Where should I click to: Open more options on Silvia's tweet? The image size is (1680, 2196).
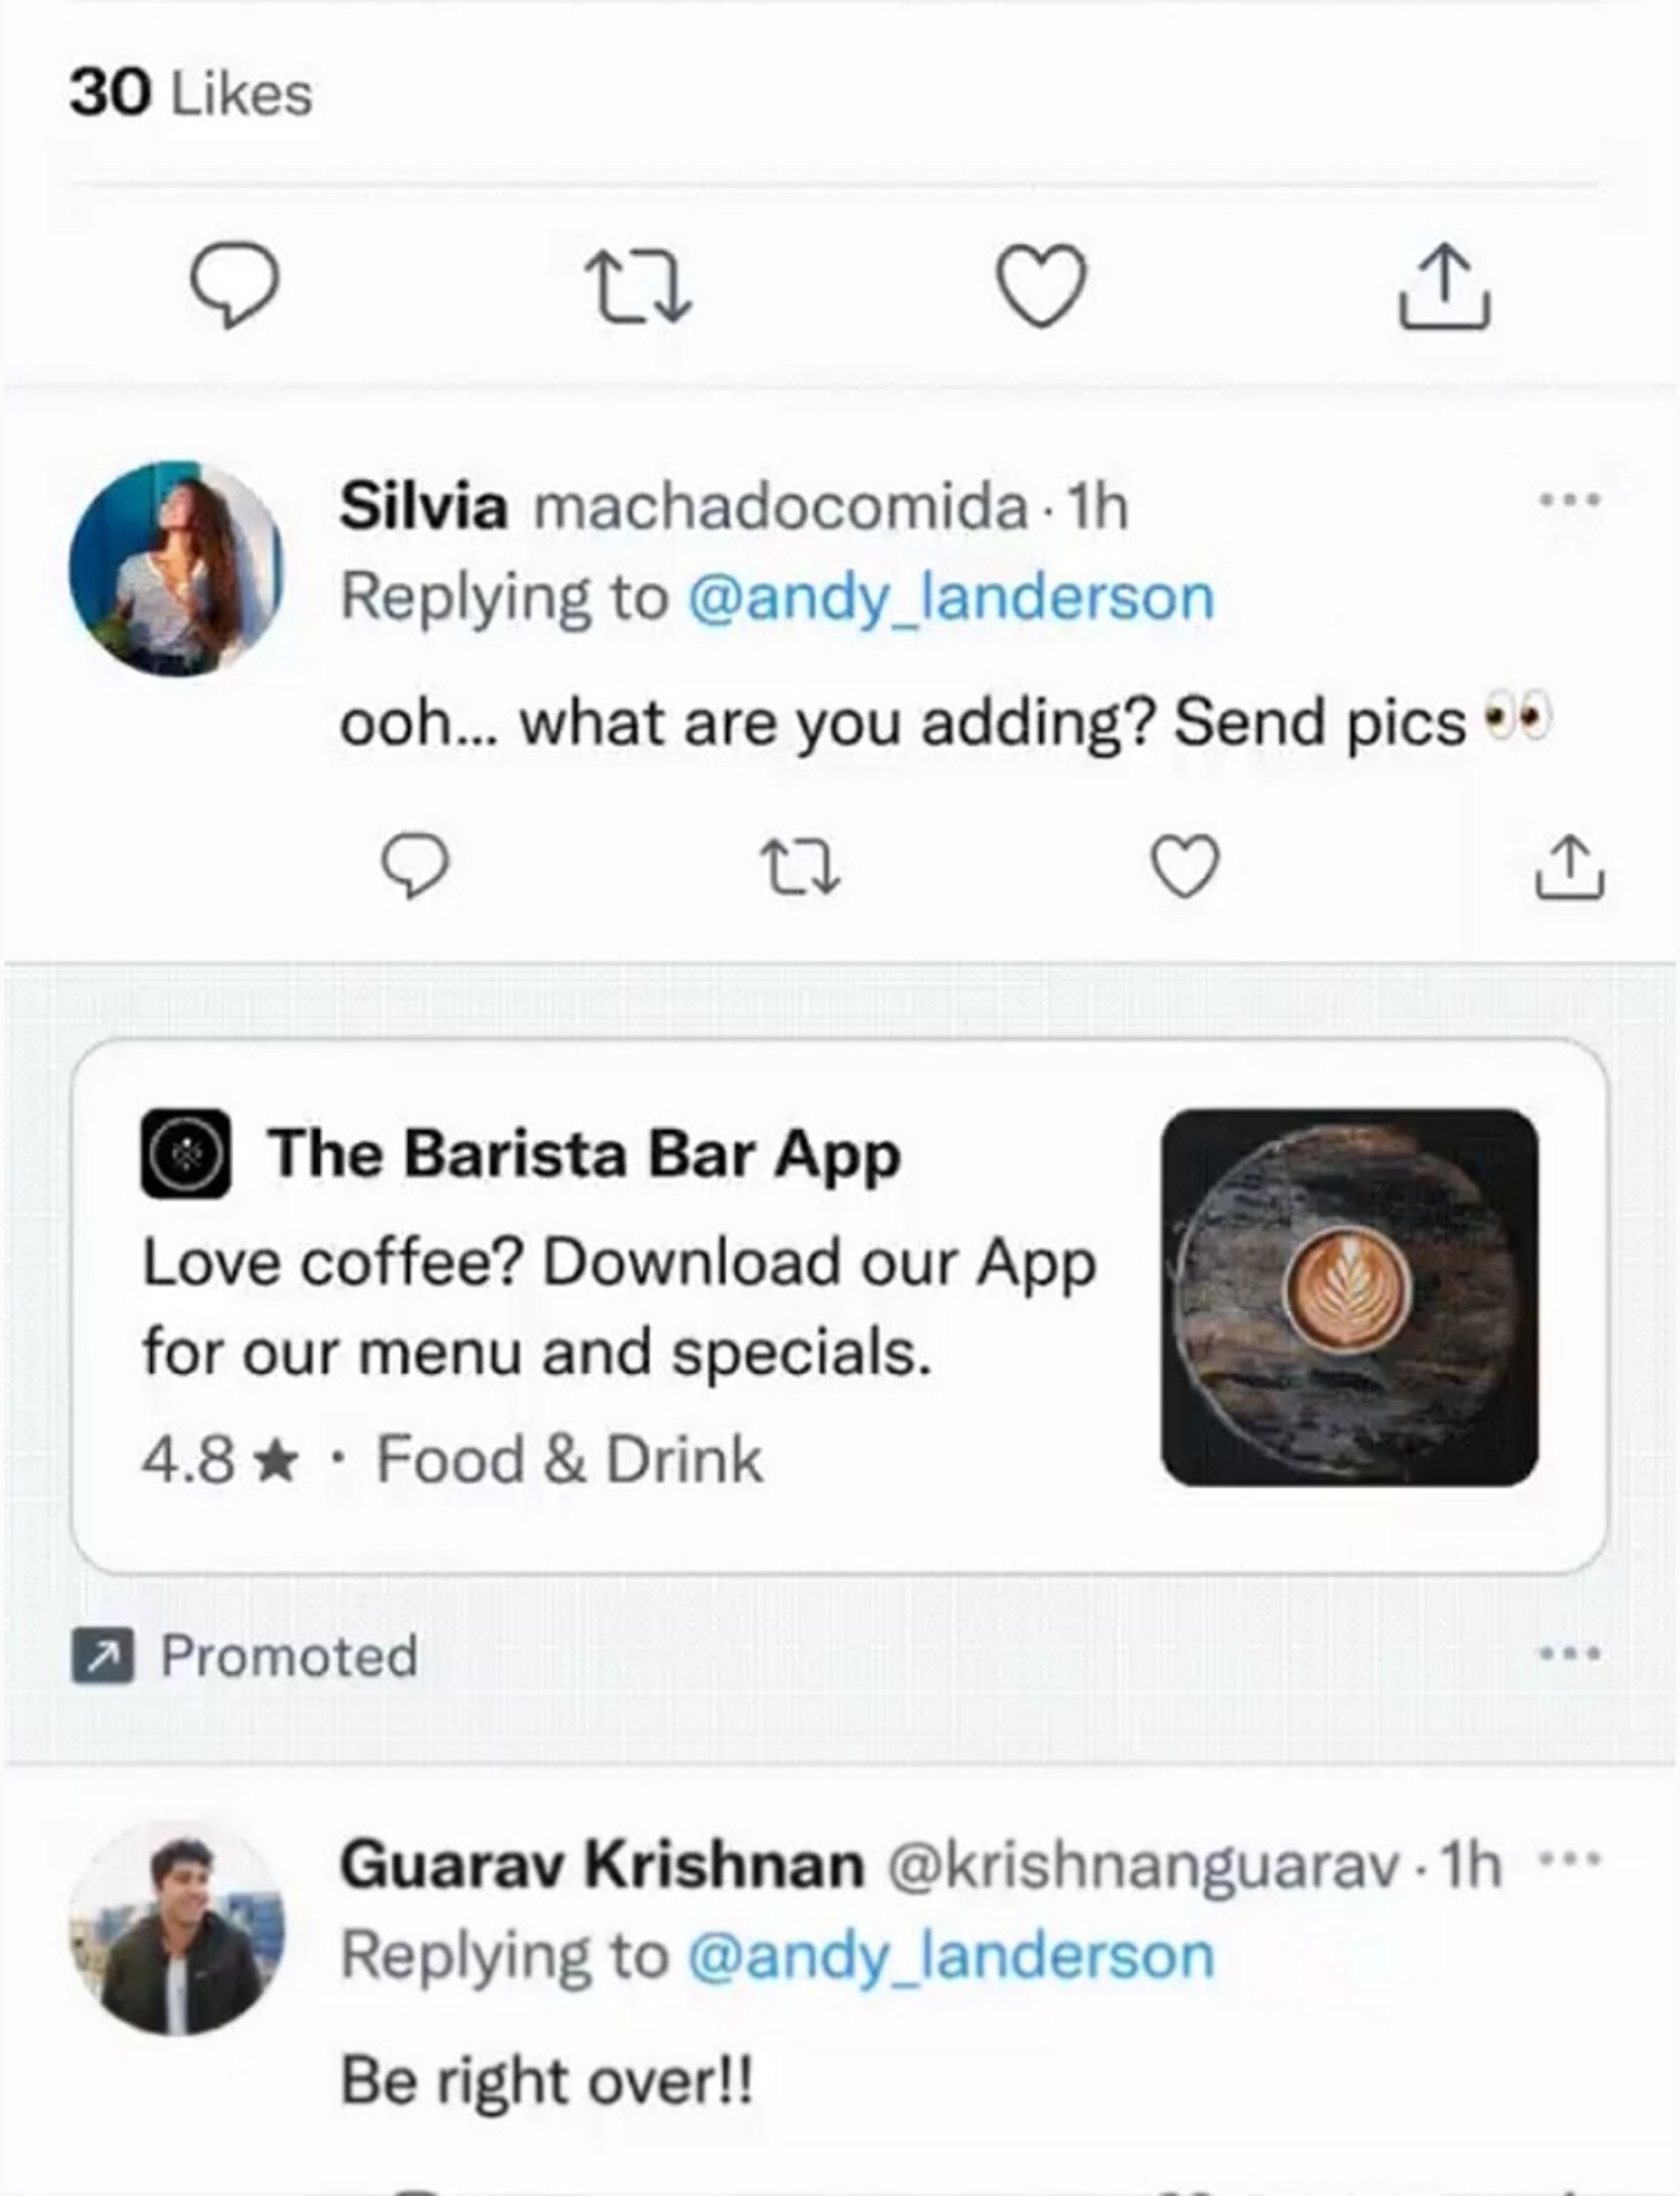point(1570,499)
